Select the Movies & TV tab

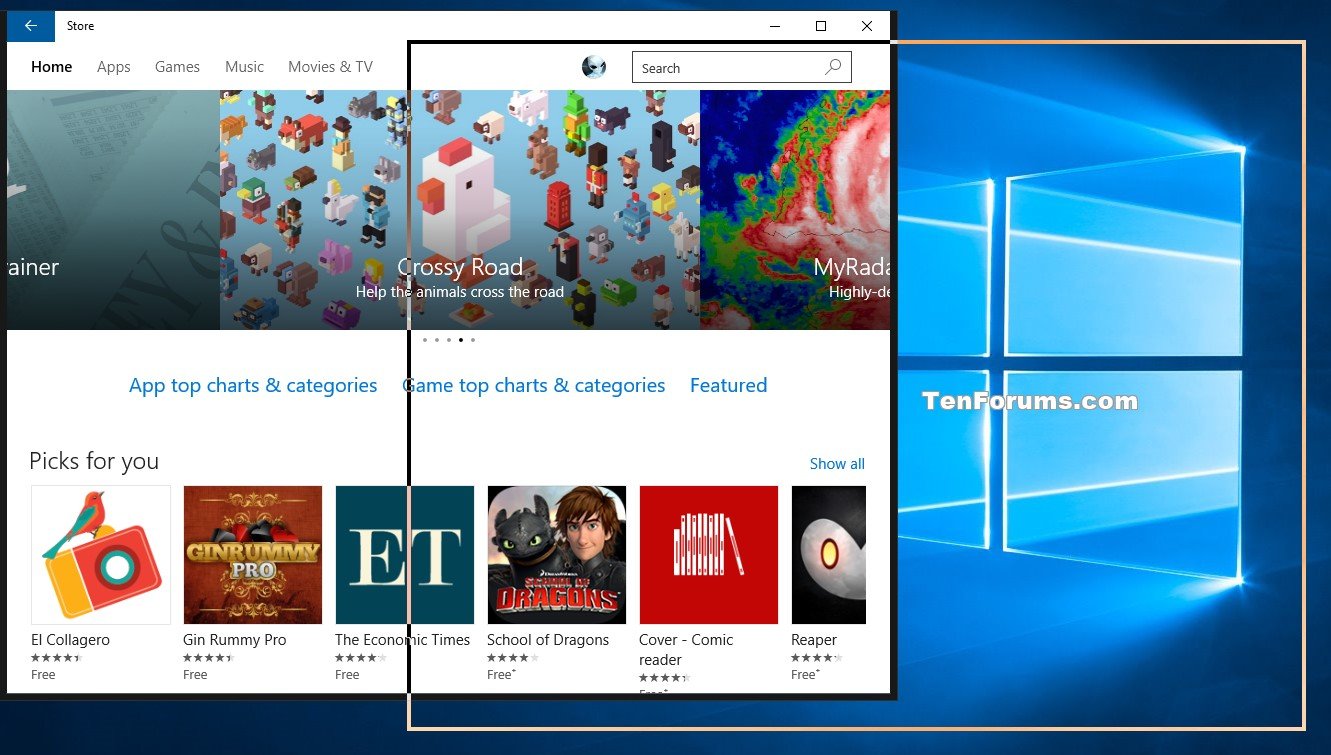click(330, 67)
